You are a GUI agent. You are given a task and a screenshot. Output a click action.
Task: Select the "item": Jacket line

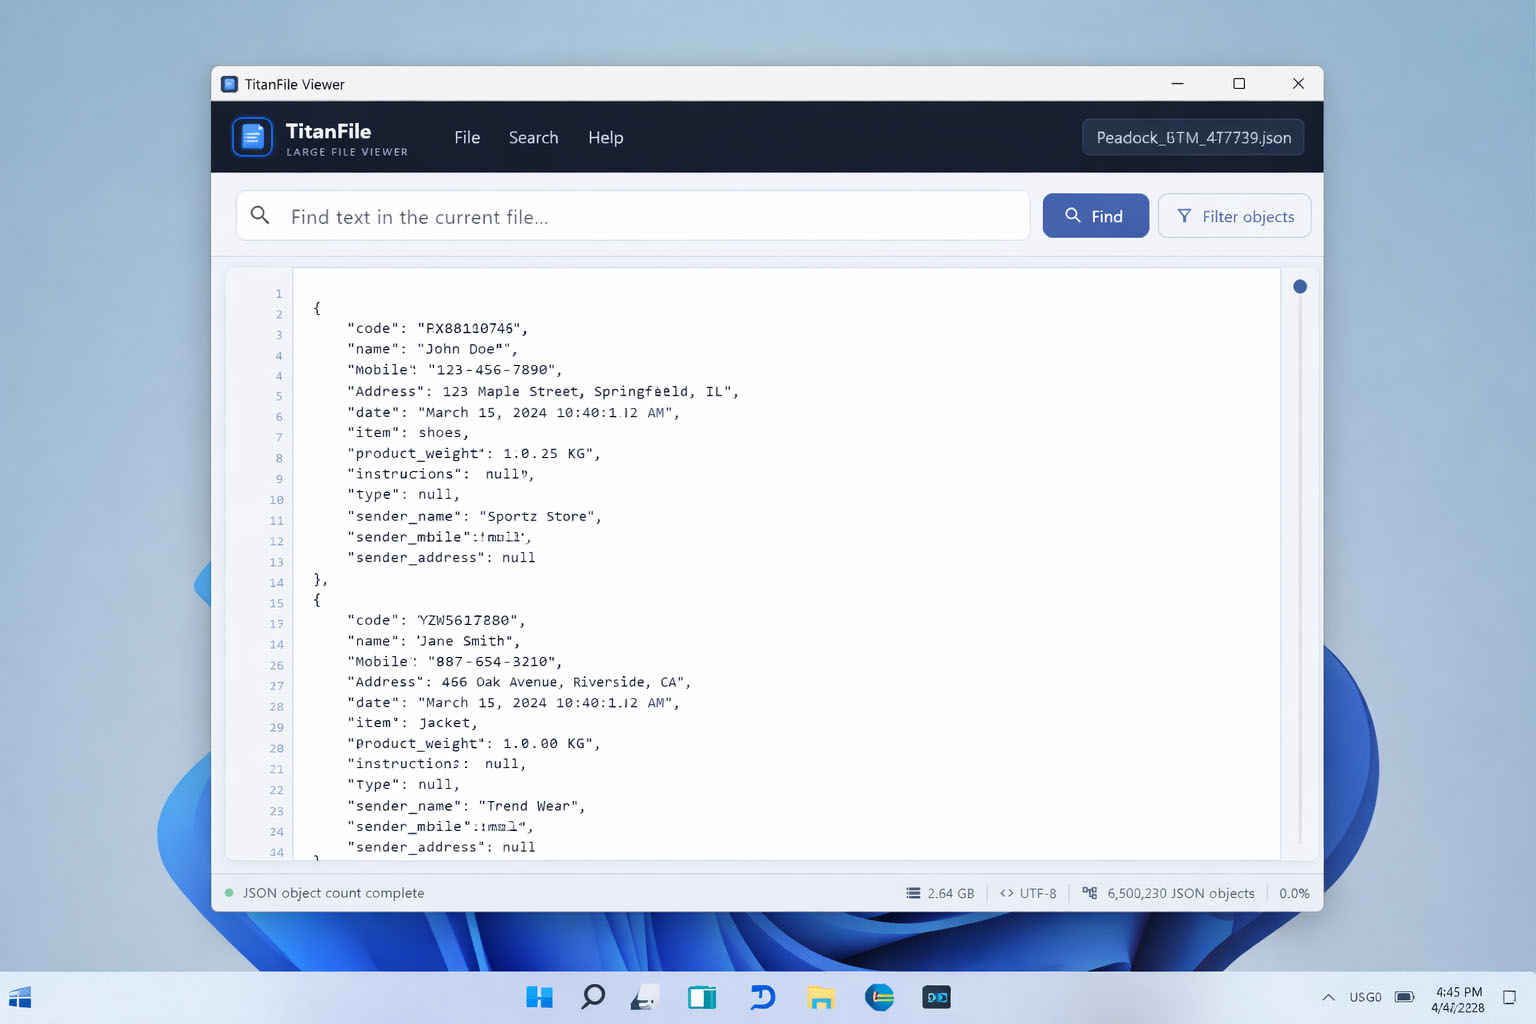point(412,723)
